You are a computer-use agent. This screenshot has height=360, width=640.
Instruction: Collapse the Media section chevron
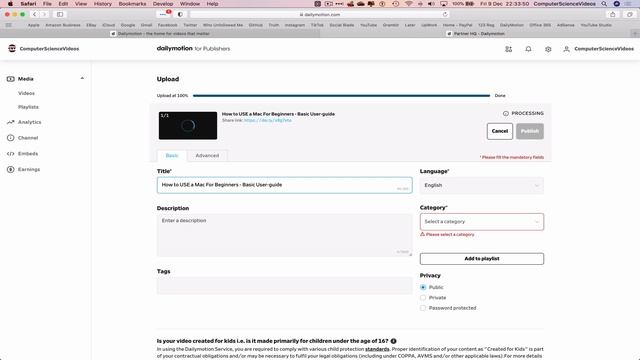click(82, 78)
